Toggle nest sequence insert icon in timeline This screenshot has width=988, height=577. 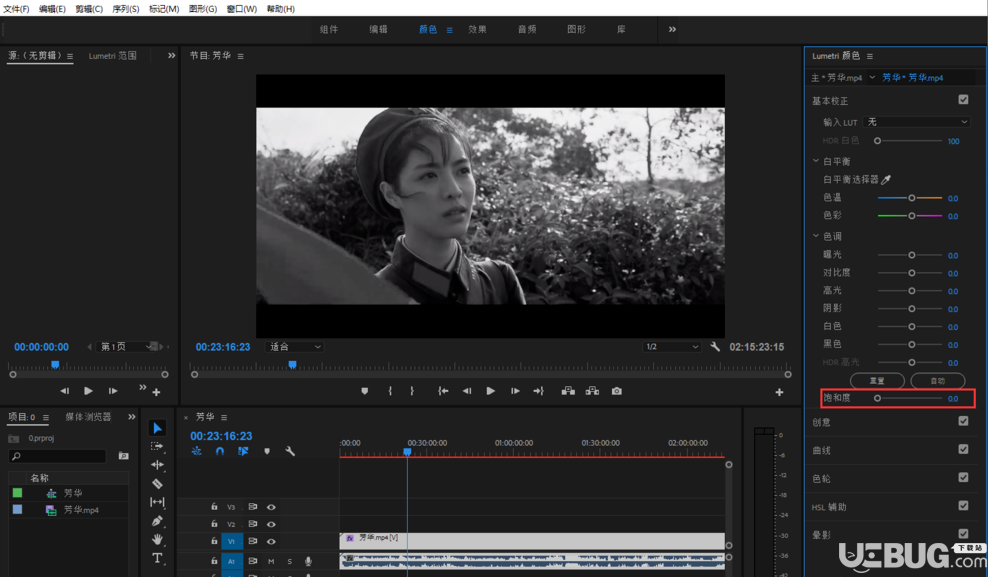tap(197, 451)
